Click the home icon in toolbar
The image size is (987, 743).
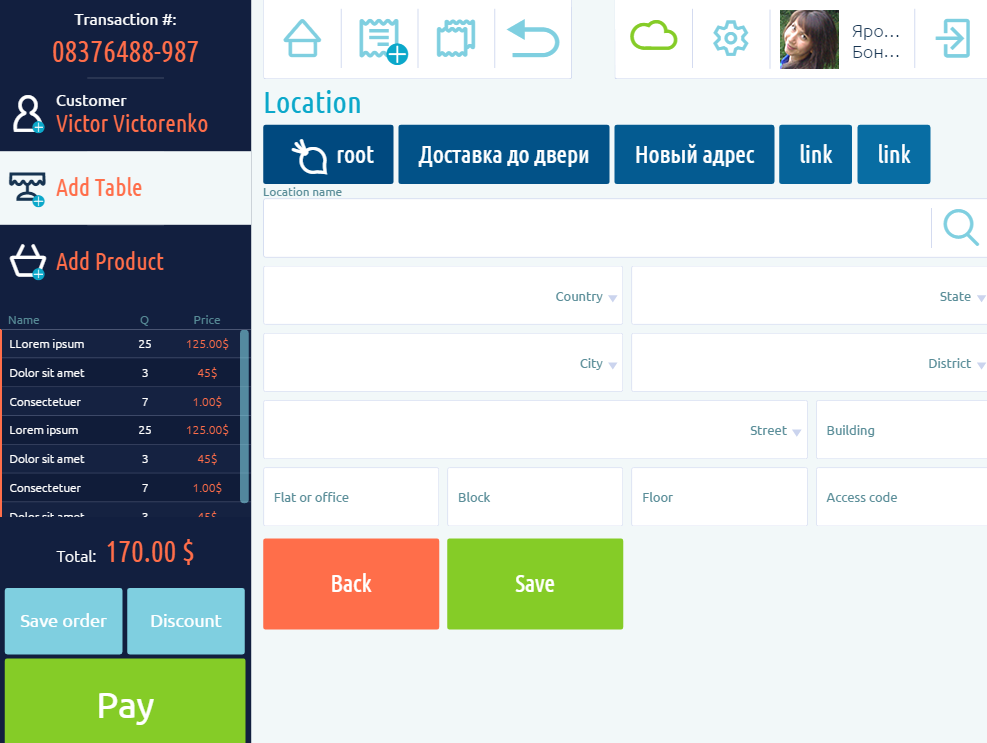click(302, 39)
